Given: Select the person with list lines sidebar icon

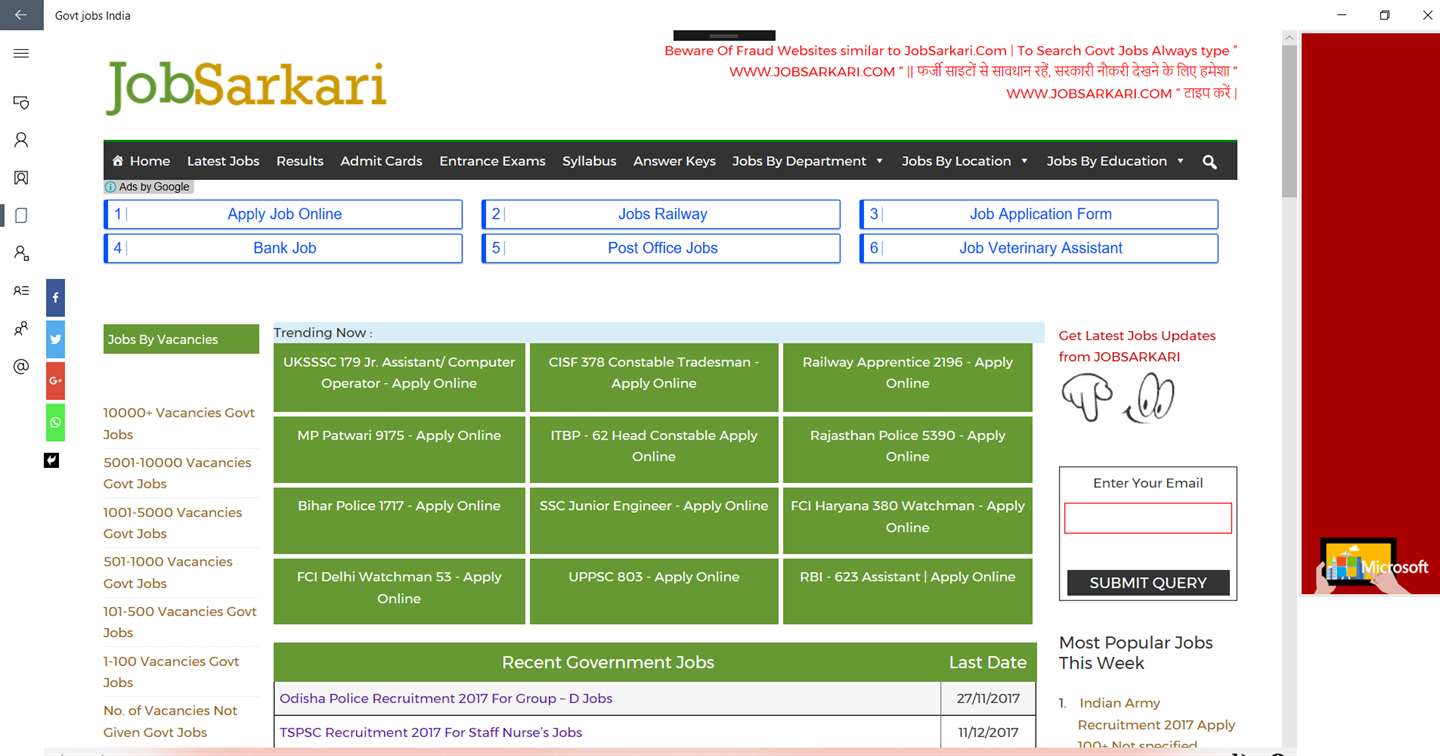Looking at the screenshot, I should coord(21,291).
